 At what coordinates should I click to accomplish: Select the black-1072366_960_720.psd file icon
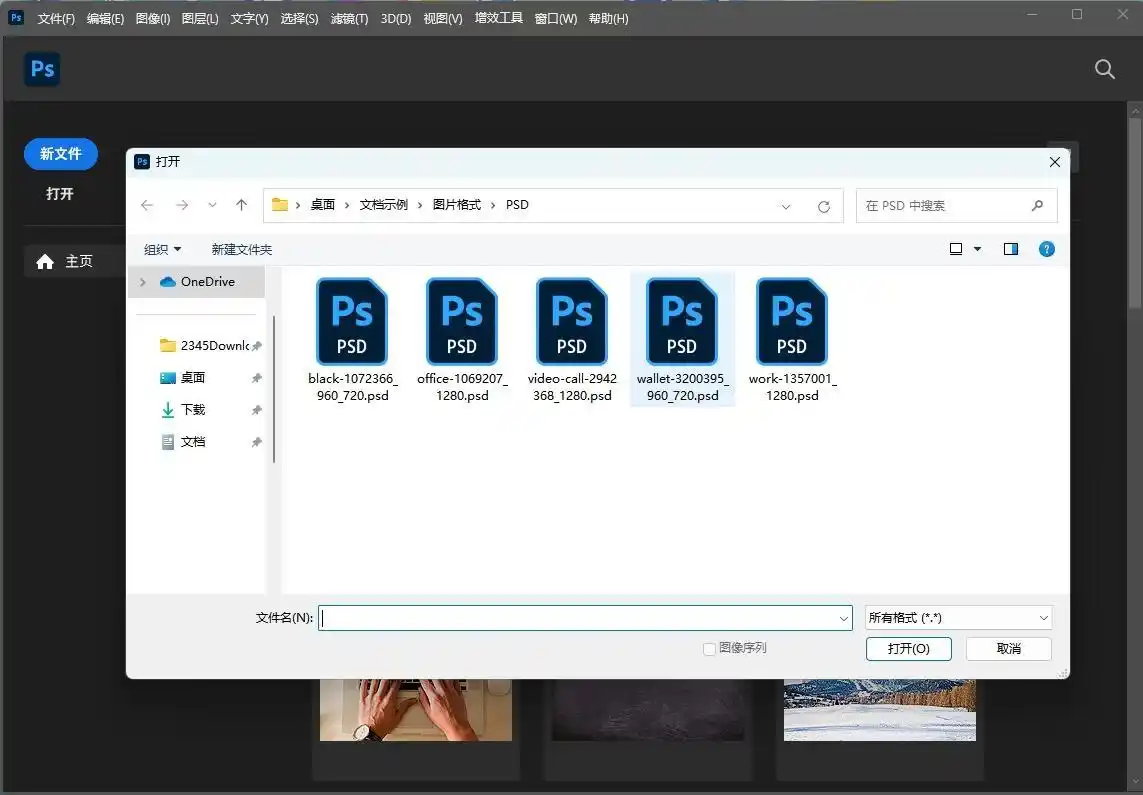point(352,322)
